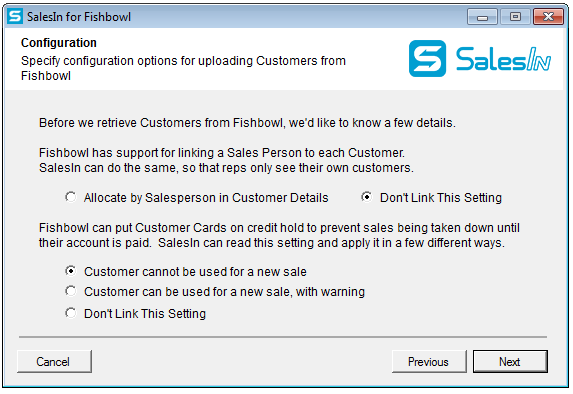Viewport: 573px width, 394px height.
Task: Continue with the Next button
Action: click(x=510, y=361)
